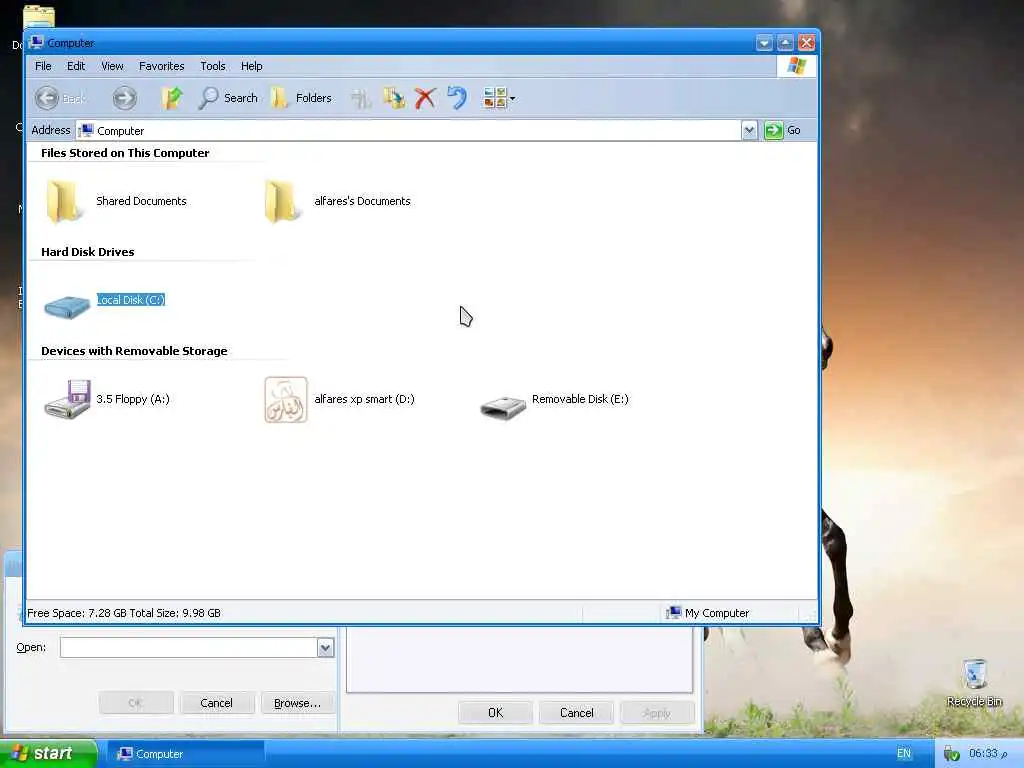Open the Edit menu
The width and height of the screenshot is (1024, 768).
click(x=76, y=66)
